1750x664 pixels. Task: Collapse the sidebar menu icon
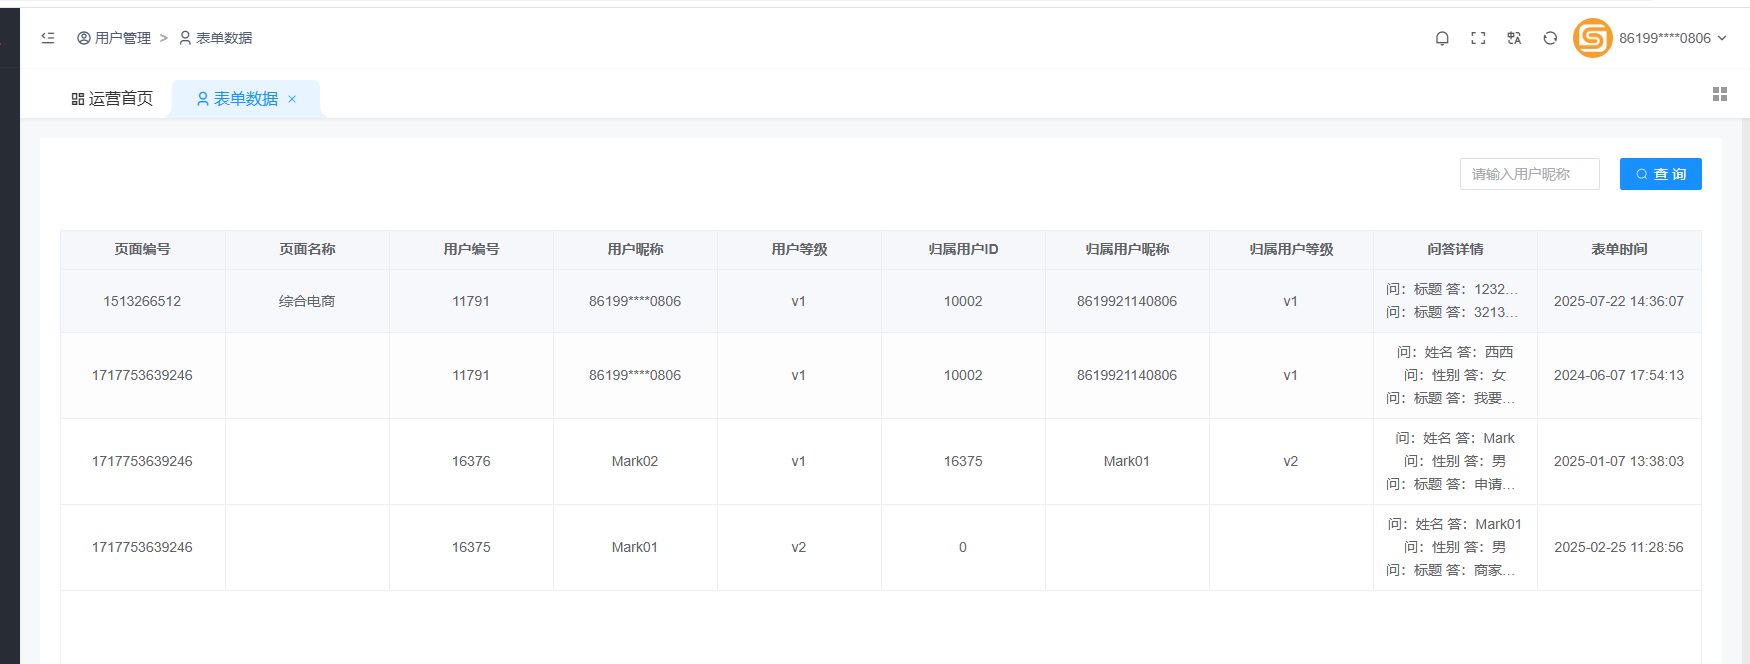48,38
